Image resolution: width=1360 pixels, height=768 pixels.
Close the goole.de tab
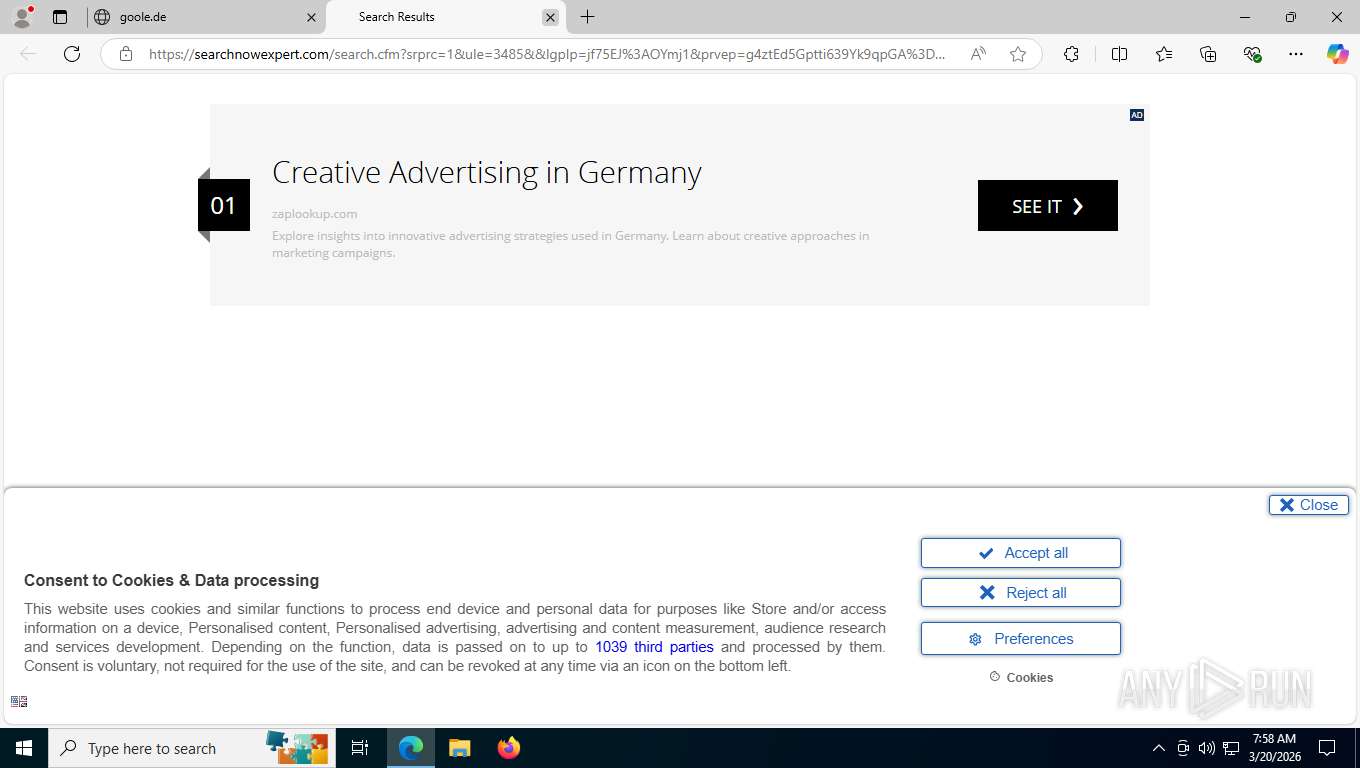311,17
